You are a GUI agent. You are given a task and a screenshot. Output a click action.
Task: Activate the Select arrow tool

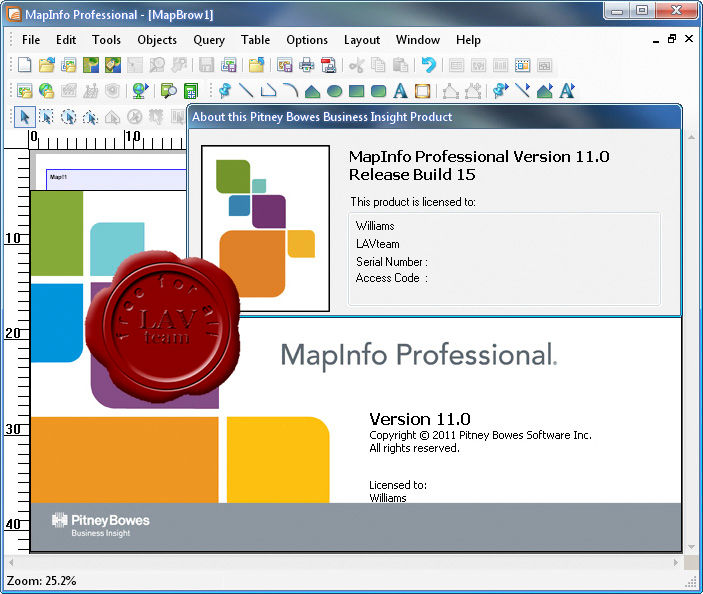click(x=25, y=117)
